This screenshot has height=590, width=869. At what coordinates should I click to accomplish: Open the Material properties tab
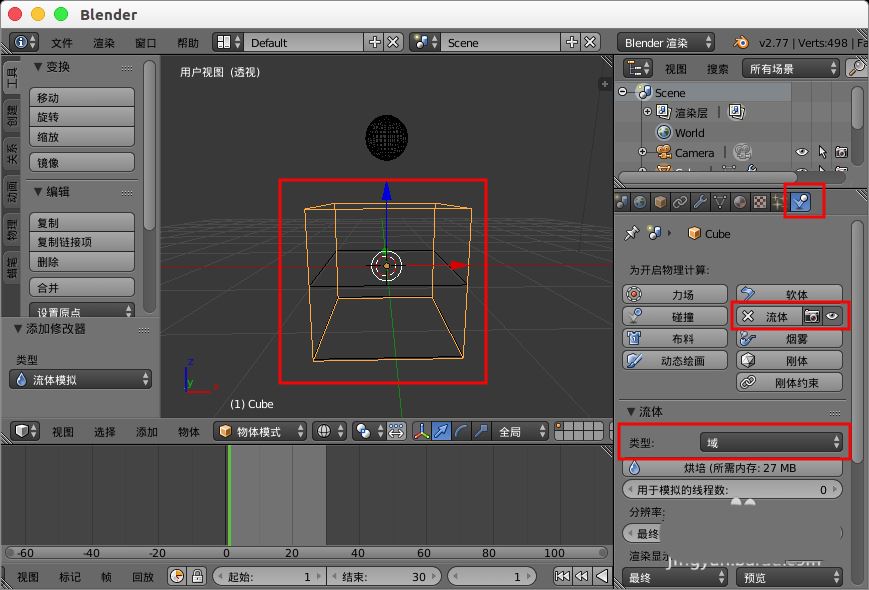[739, 202]
